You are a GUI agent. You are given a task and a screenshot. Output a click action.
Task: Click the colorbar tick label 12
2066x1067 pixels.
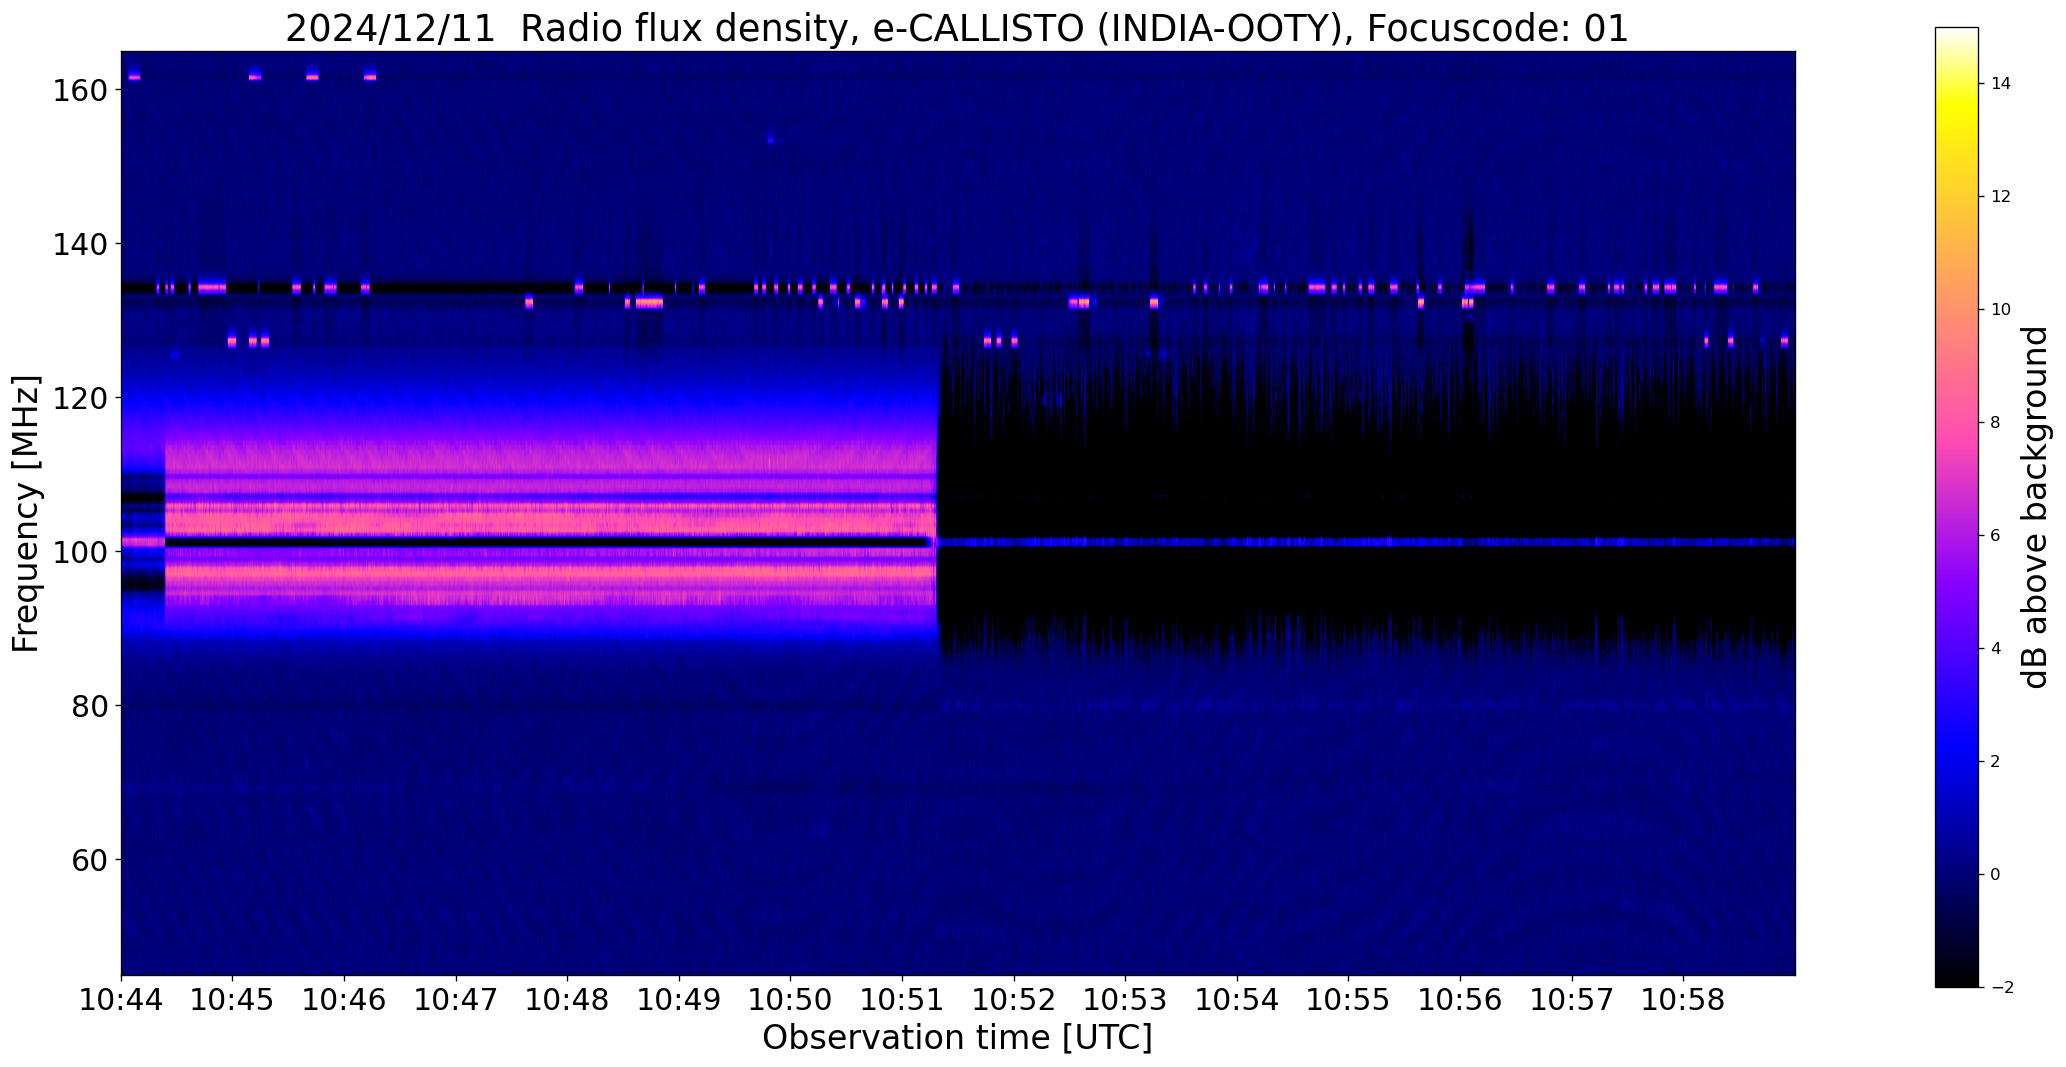[x=2001, y=197]
